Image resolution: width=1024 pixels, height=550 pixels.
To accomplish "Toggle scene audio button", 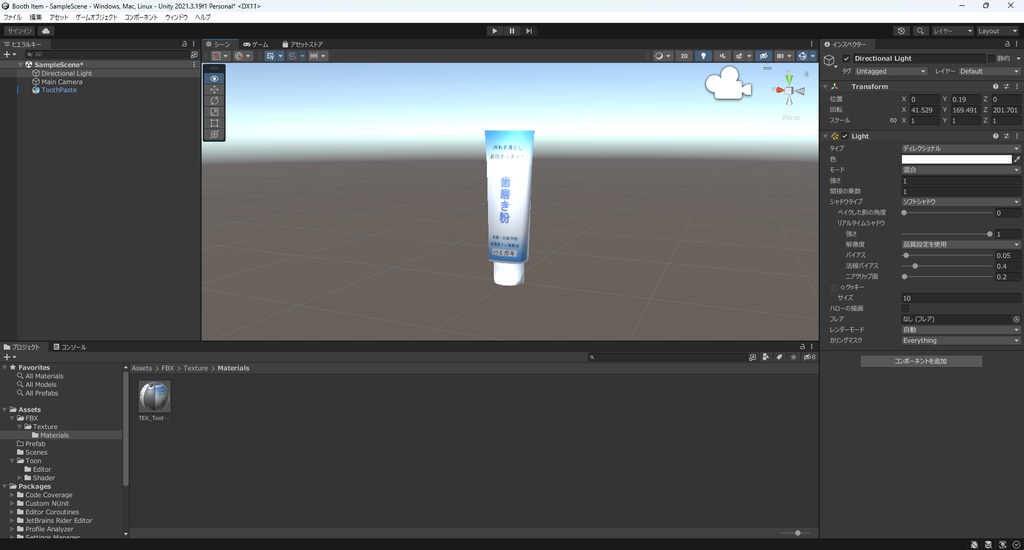I will coord(722,56).
